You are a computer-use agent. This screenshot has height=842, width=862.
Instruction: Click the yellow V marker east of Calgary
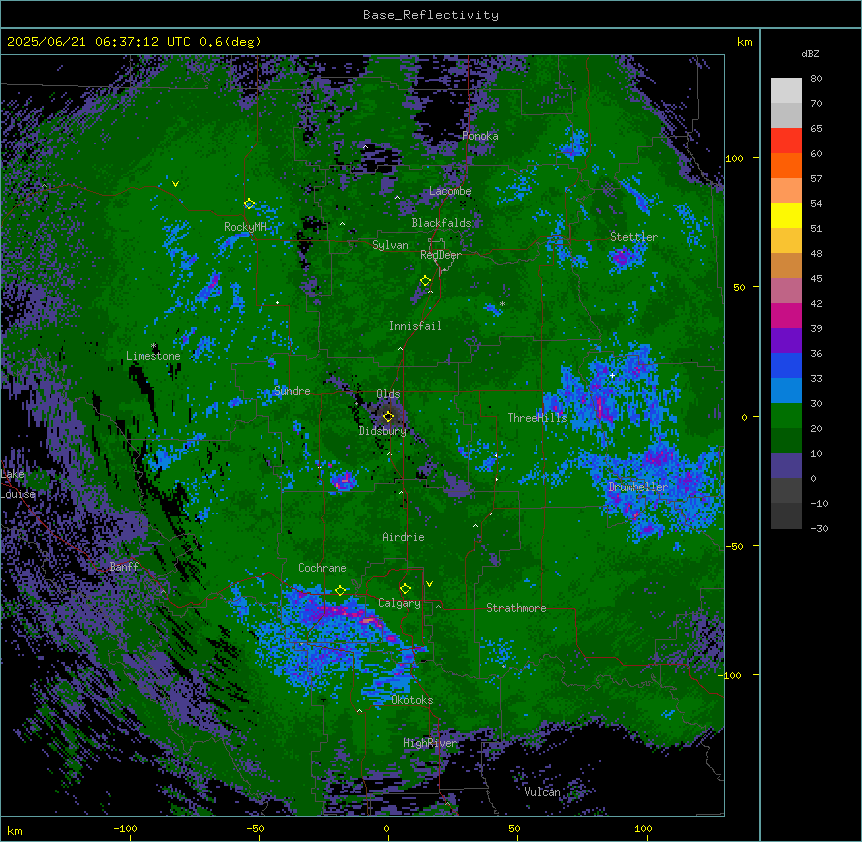[429, 584]
